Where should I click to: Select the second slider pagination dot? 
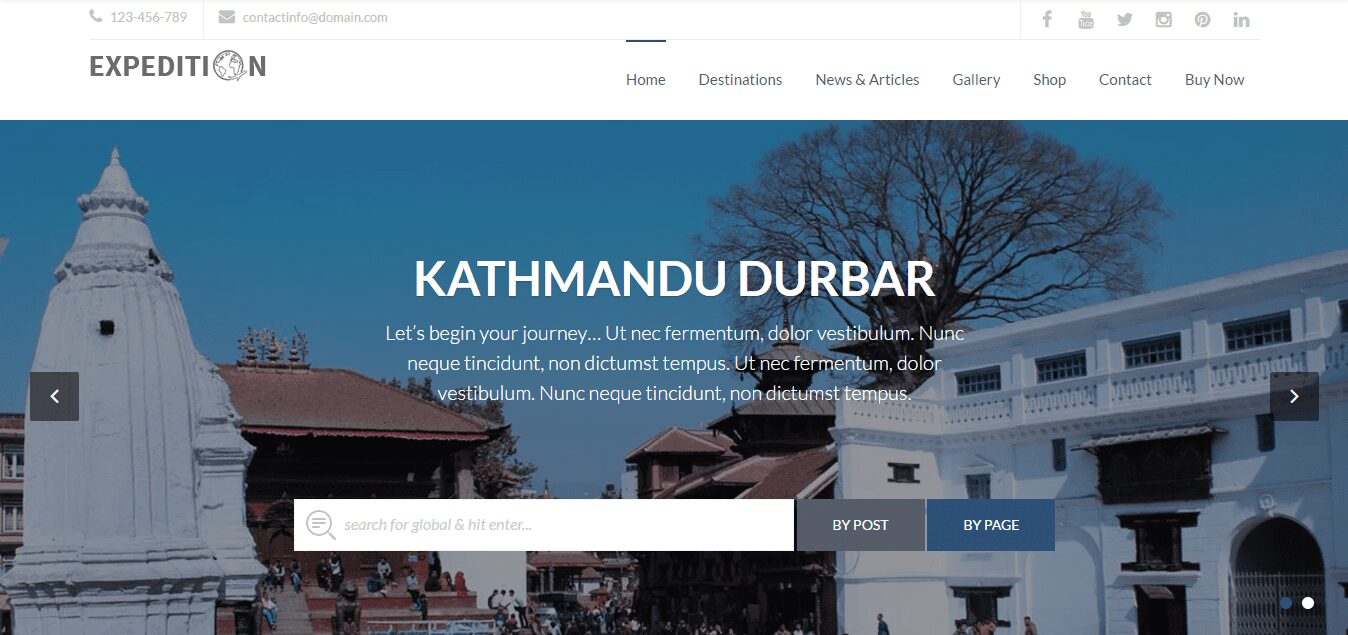1308,603
